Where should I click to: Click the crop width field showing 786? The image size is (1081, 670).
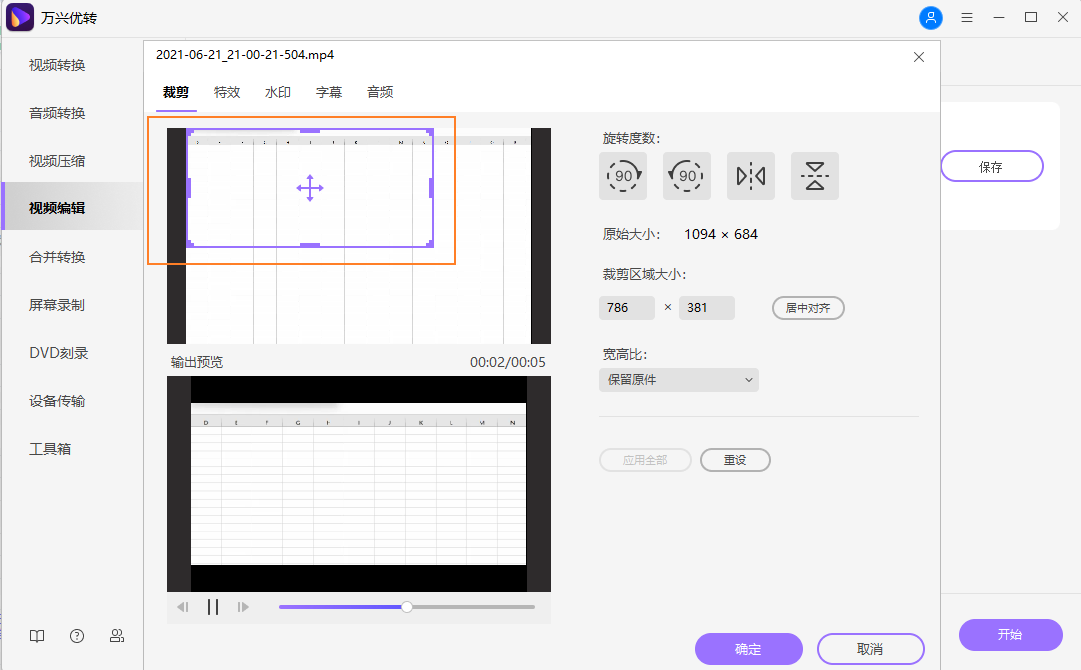(x=626, y=308)
